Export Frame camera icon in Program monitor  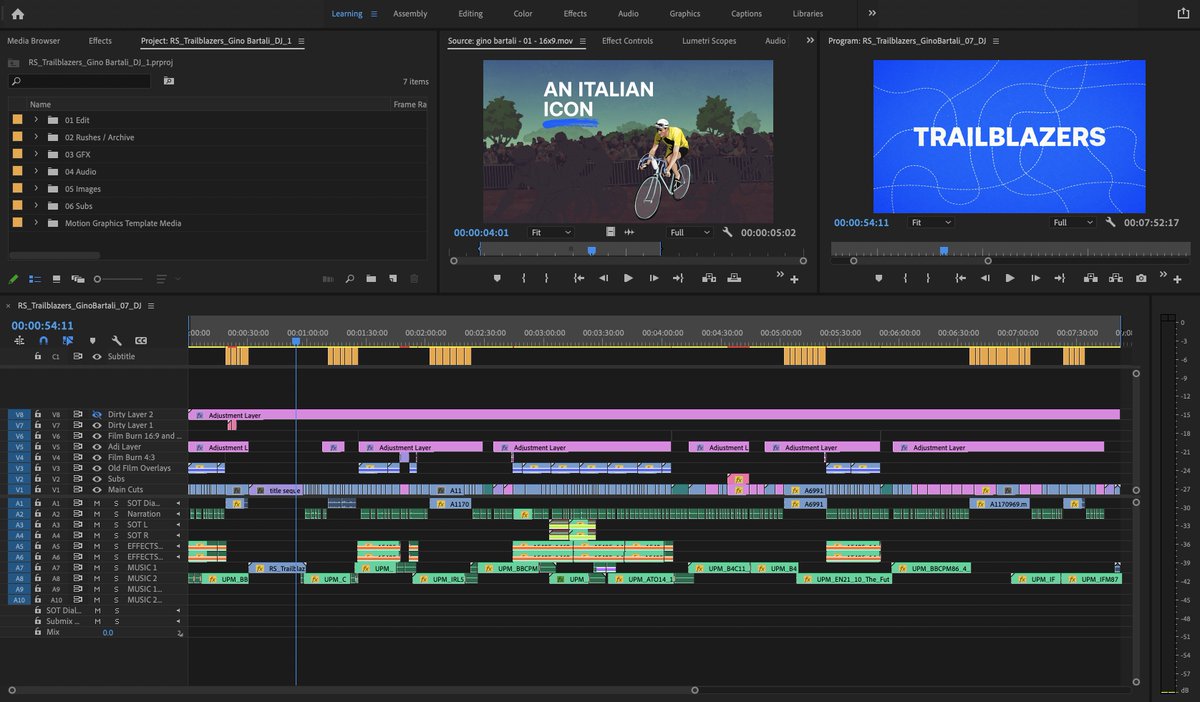pos(1141,278)
